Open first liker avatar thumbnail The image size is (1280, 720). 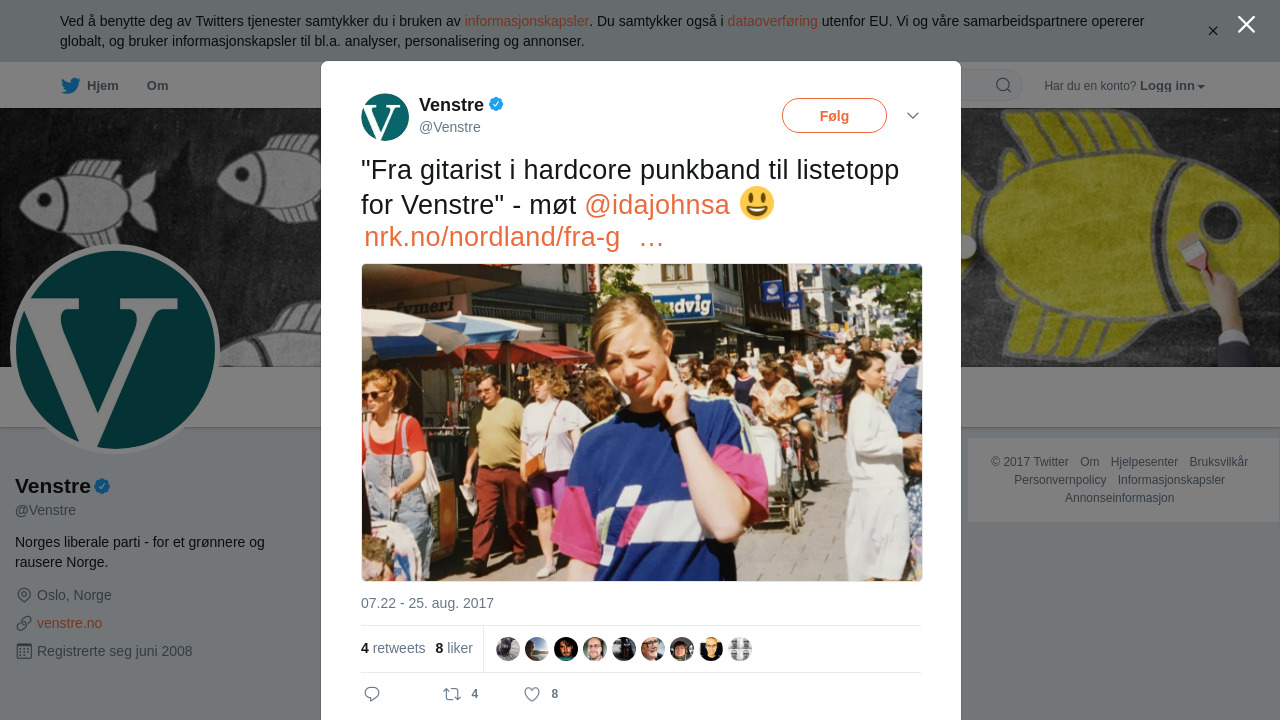(508, 649)
